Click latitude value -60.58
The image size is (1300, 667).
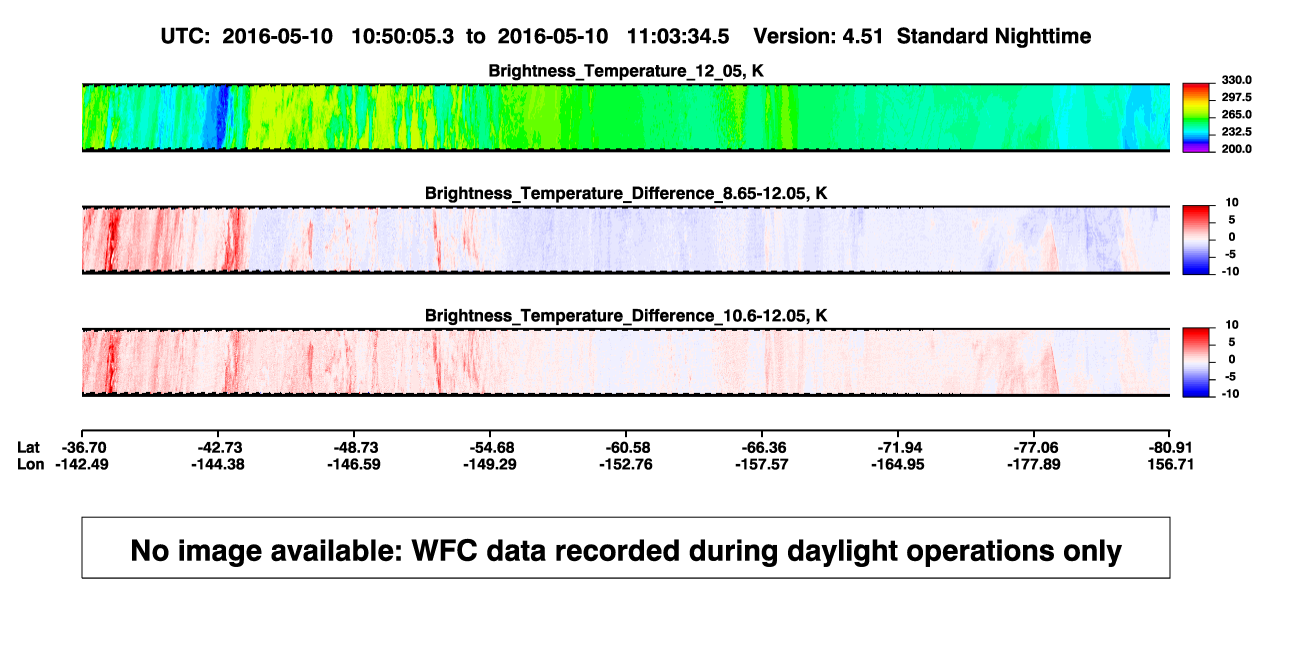tap(626, 447)
